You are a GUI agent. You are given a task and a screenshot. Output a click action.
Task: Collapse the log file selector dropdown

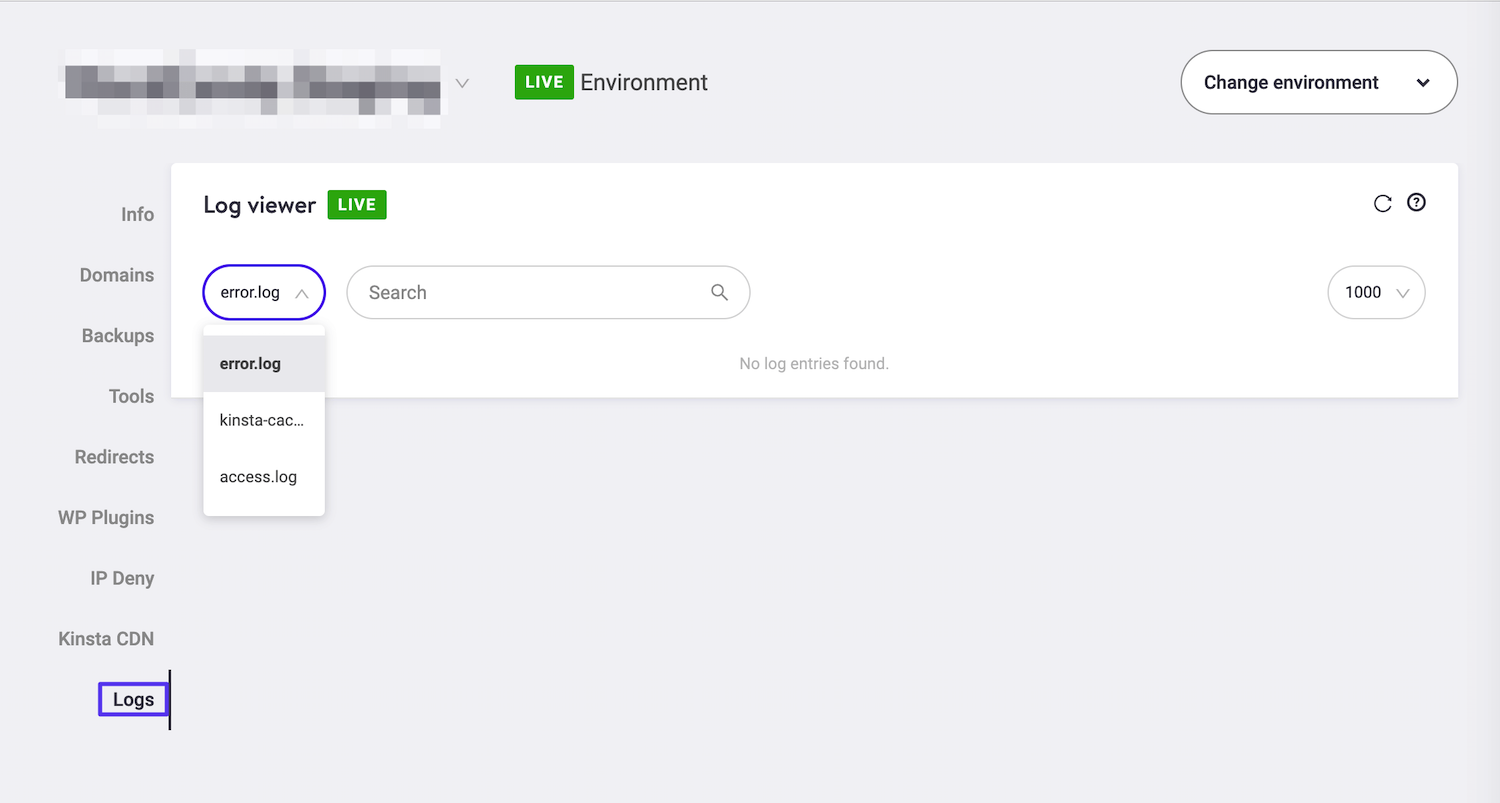[x=263, y=292]
